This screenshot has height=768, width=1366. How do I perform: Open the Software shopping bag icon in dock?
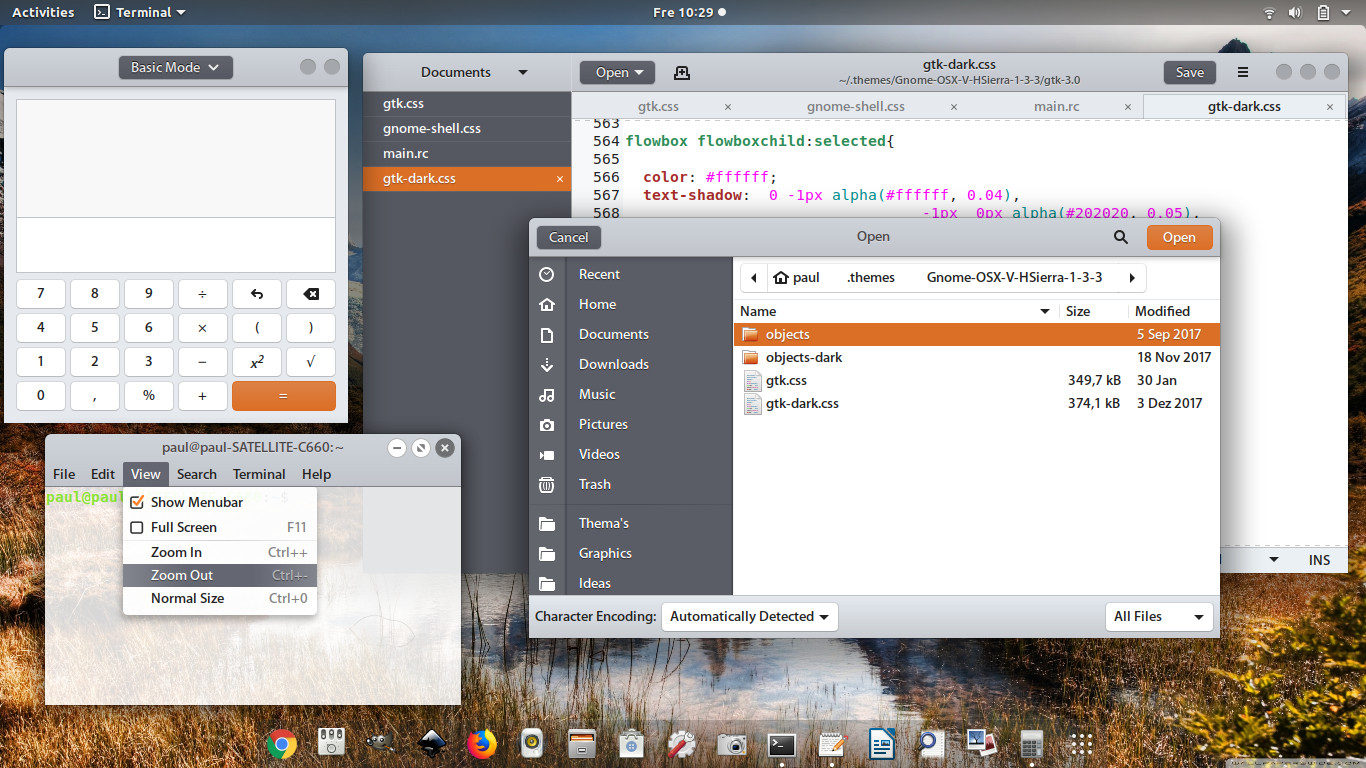[631, 743]
